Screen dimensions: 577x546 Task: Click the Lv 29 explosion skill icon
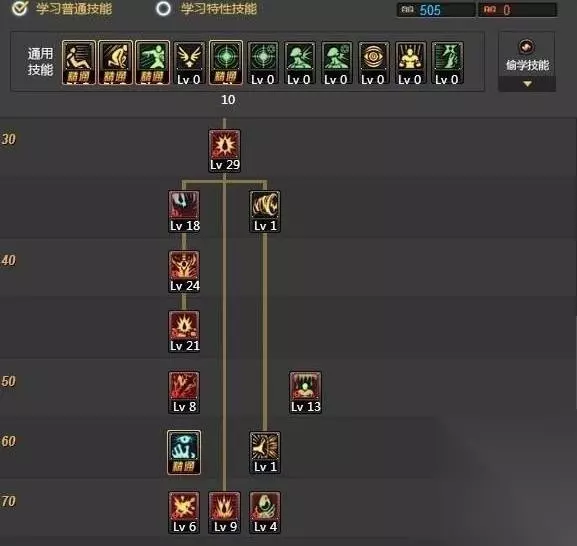tap(224, 150)
